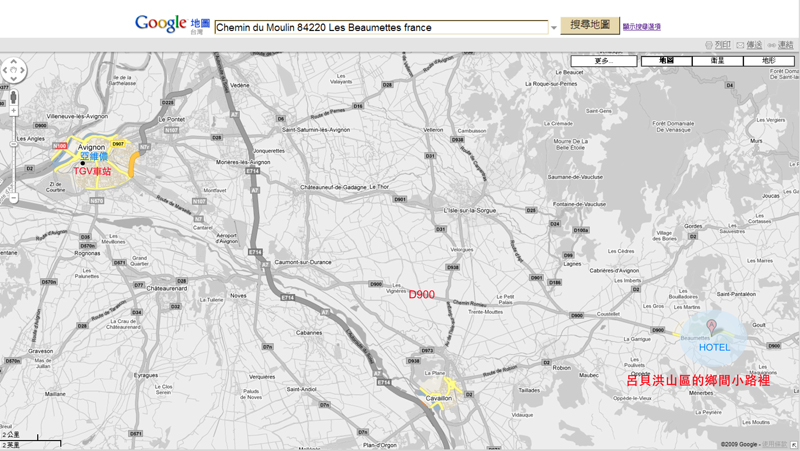Click the Robion town label
Screen dimensions: 800x451
pos(562,368)
